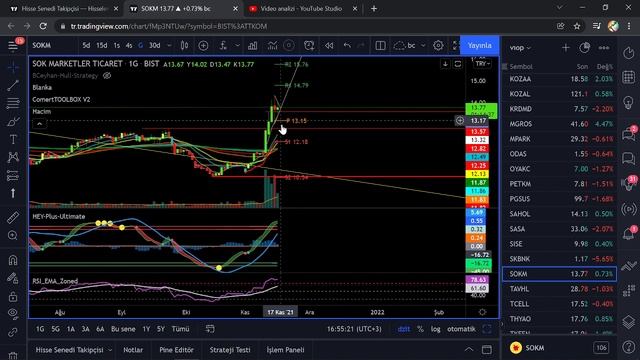640x360 pixels.
Task: Click the compare or add symbol button
Action: pyautogui.click(x=203, y=46)
